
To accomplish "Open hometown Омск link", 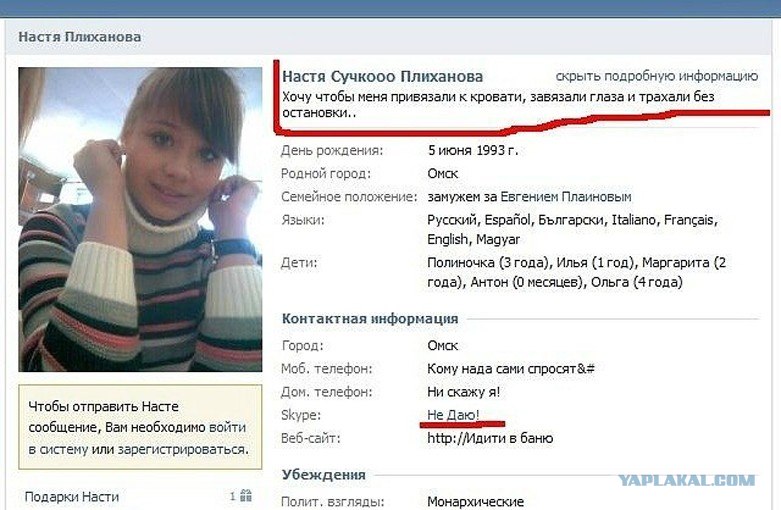I will click(x=442, y=173).
